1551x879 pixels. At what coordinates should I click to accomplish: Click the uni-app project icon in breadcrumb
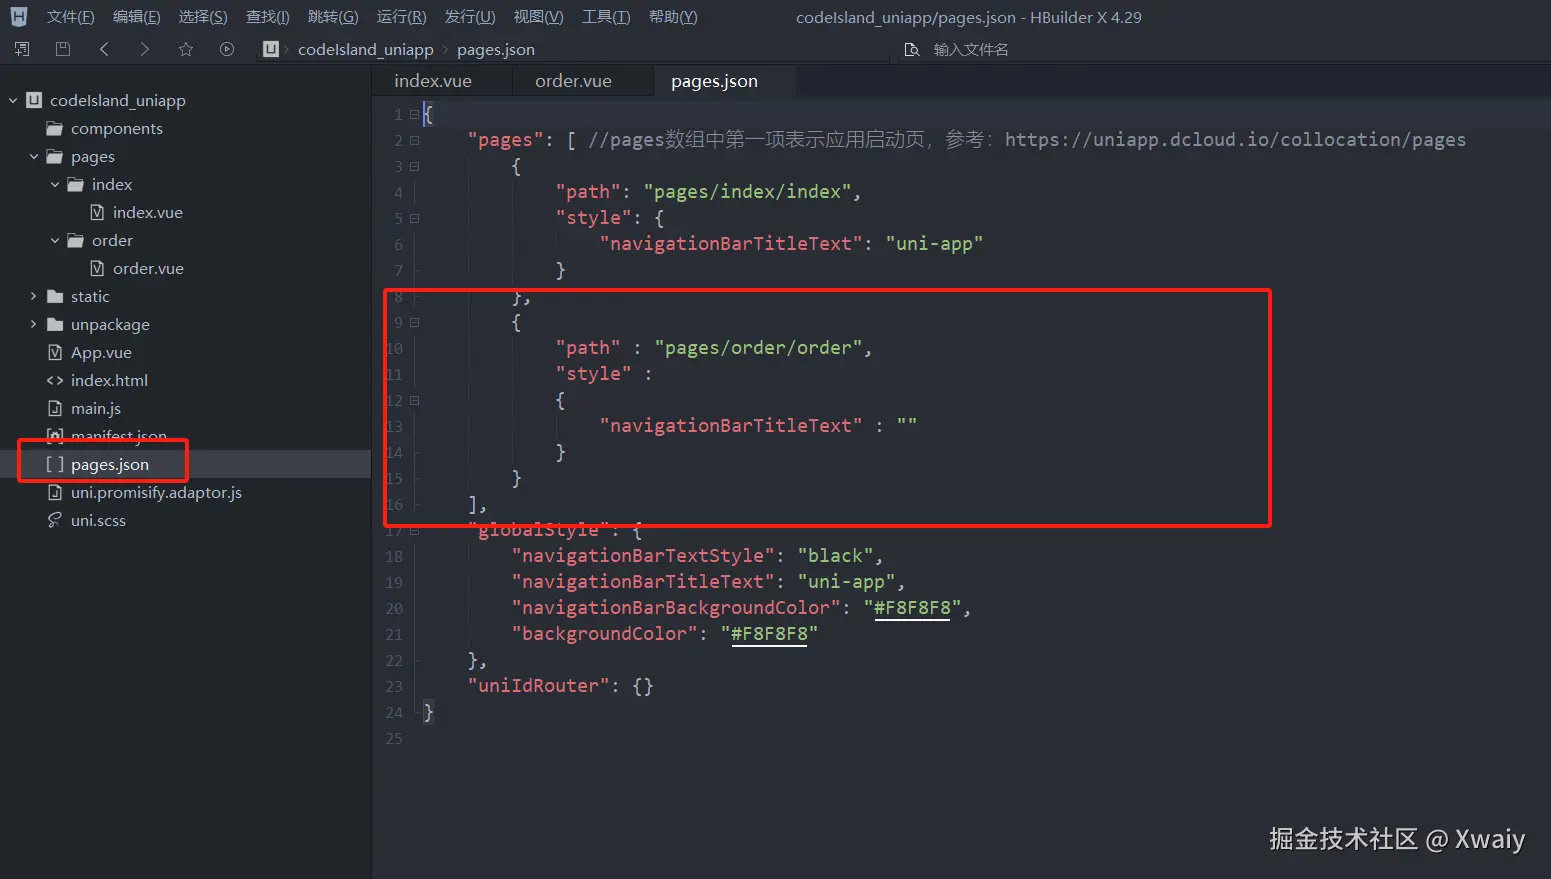[270, 48]
